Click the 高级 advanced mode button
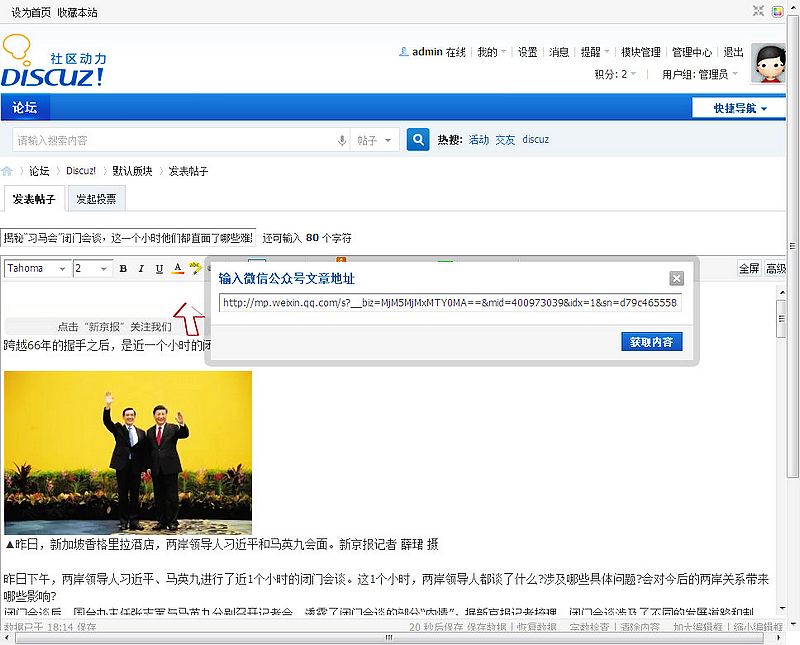Viewport: 800px width, 645px height. [x=775, y=268]
